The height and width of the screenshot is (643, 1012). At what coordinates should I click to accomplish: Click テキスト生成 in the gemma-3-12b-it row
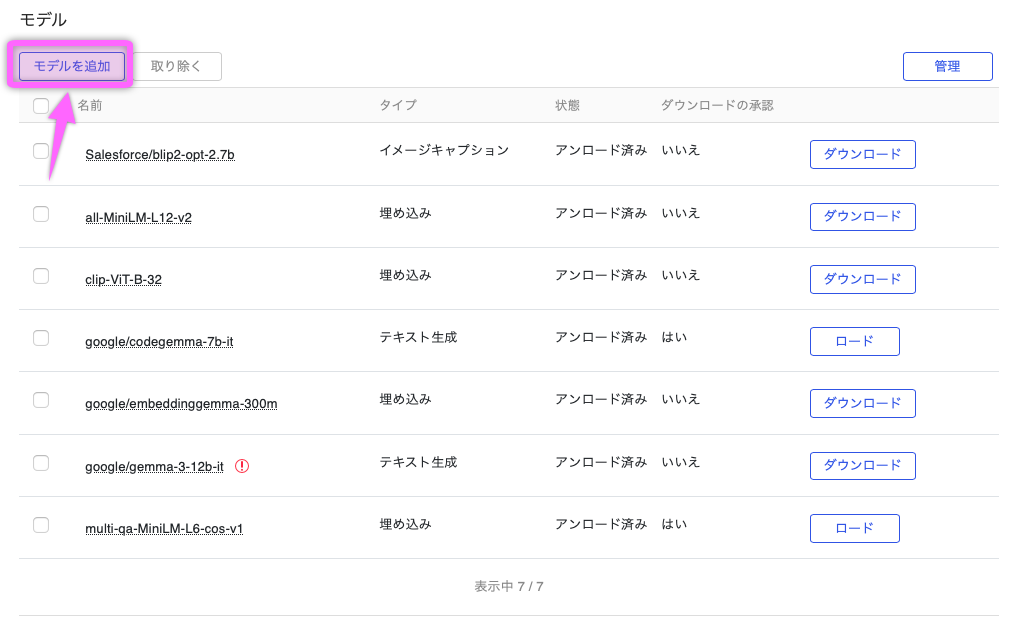[418, 462]
